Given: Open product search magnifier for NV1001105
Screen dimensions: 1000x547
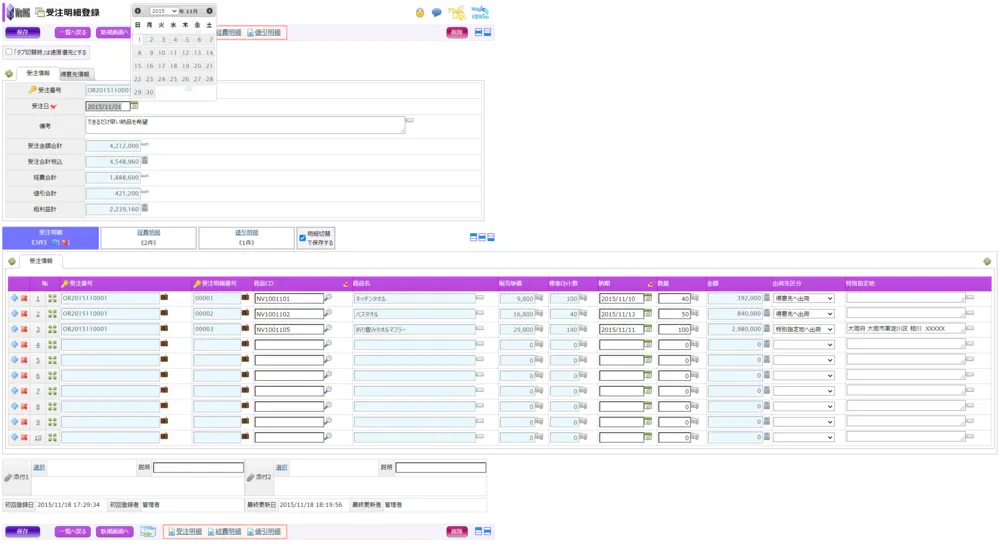Looking at the screenshot, I should click(x=328, y=329).
